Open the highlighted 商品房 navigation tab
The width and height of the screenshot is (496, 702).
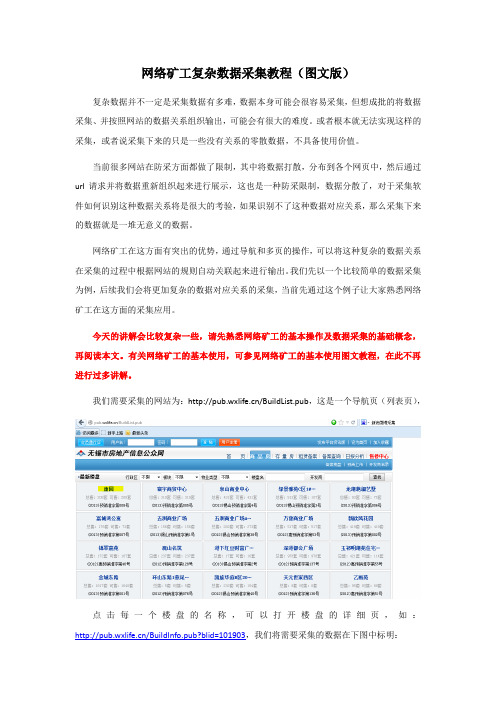[x=260, y=456]
